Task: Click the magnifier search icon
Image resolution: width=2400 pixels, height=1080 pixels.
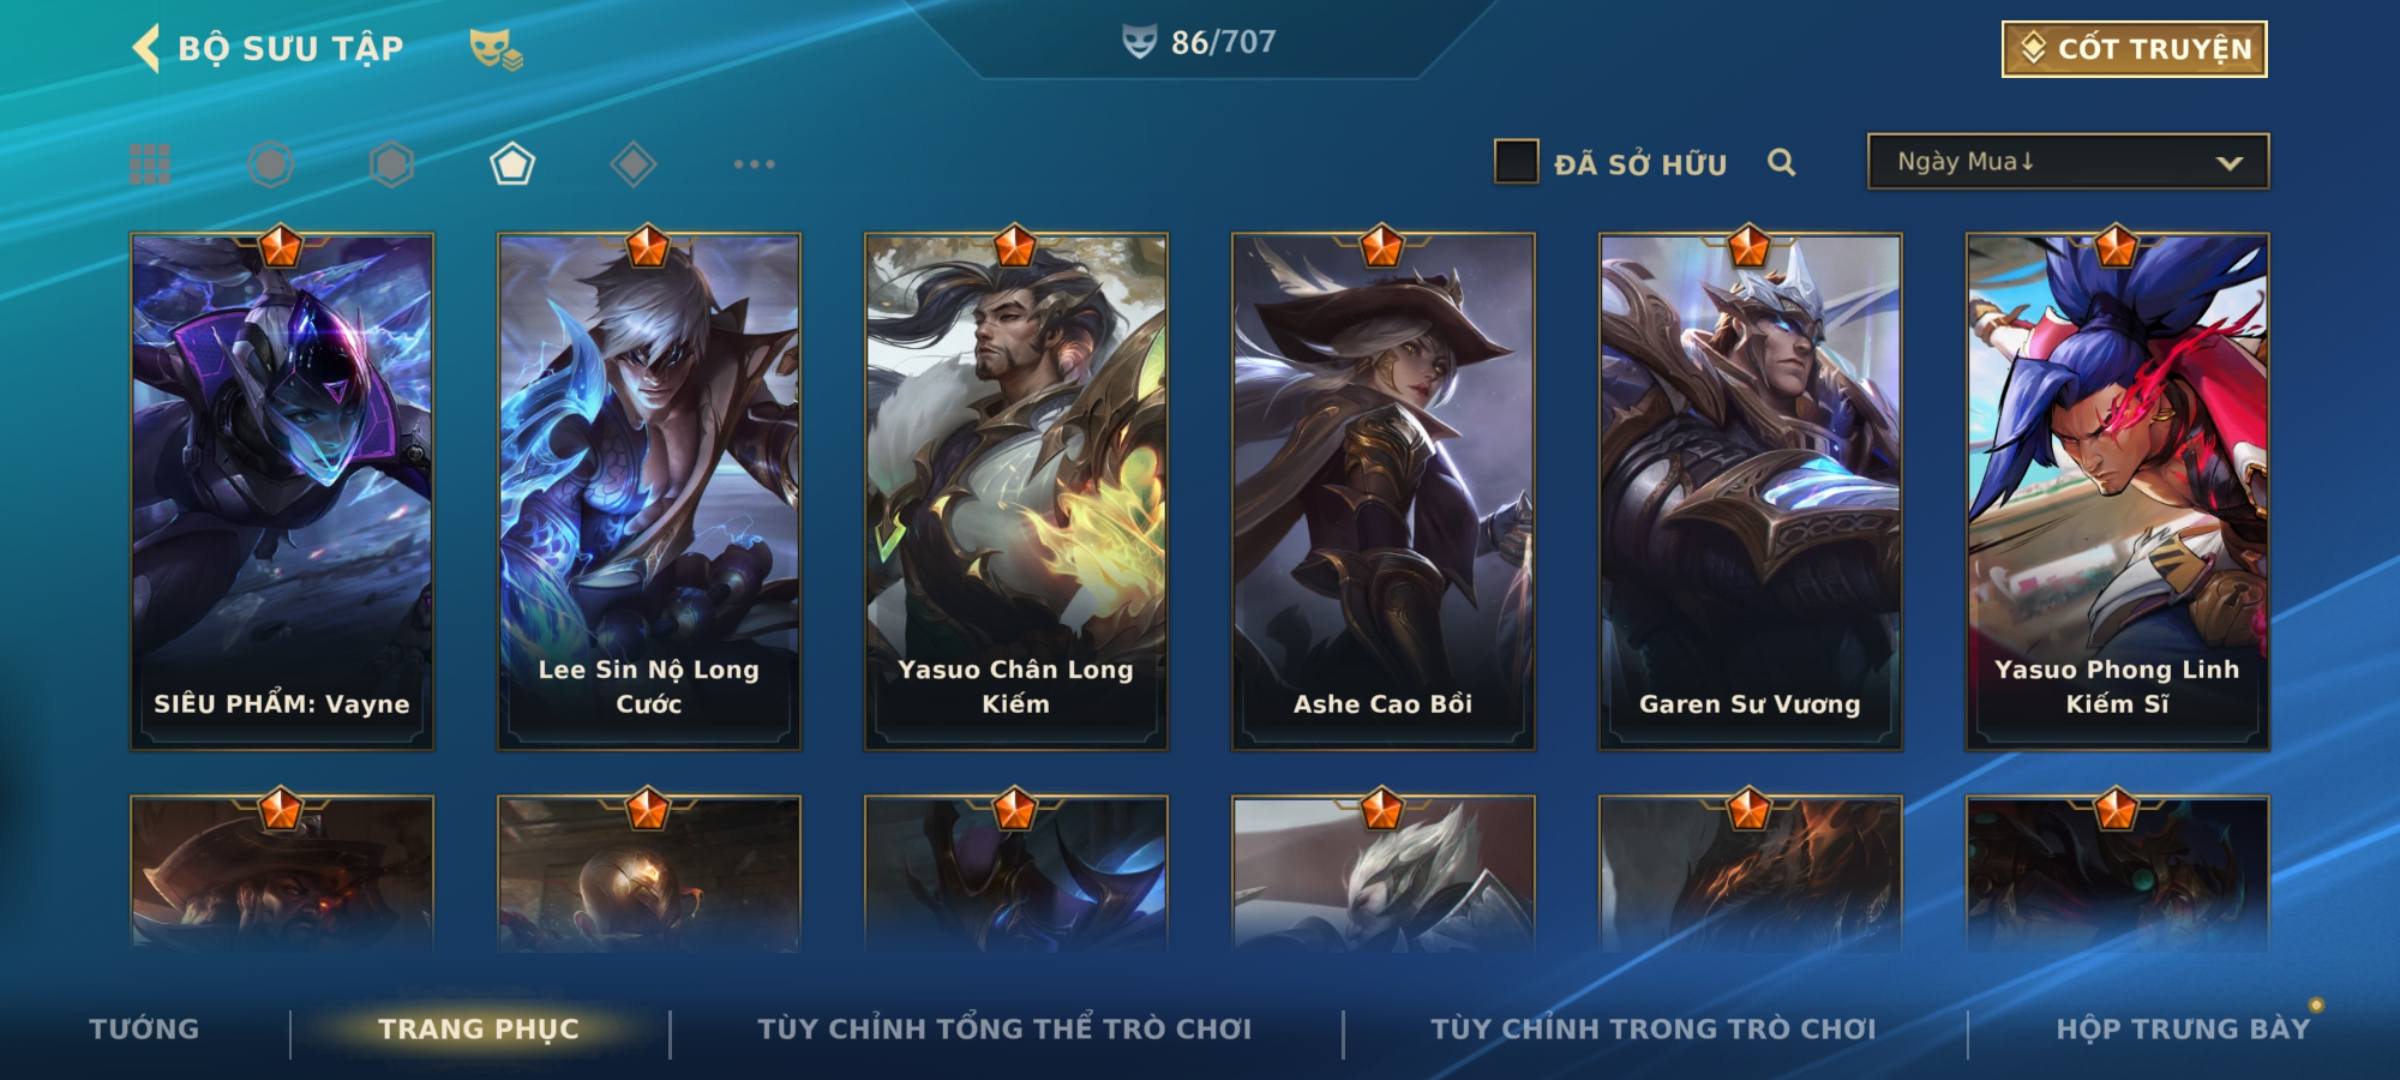Action: point(1781,162)
